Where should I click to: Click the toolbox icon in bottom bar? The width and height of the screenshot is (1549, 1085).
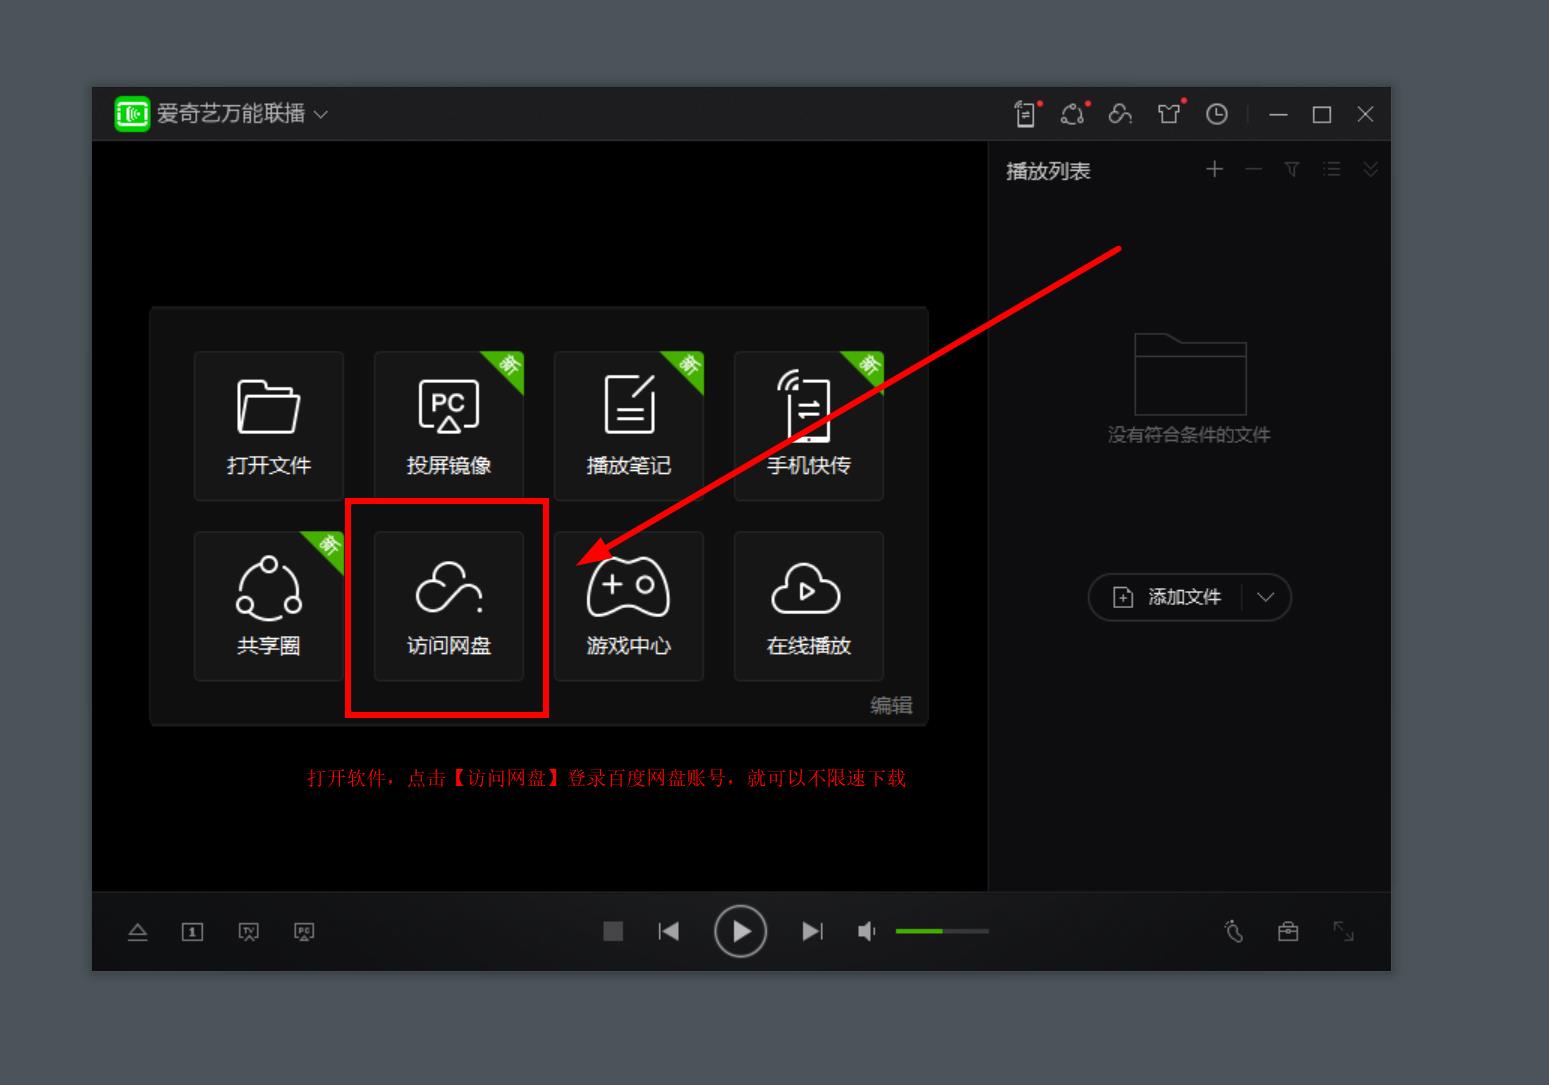tap(1288, 932)
